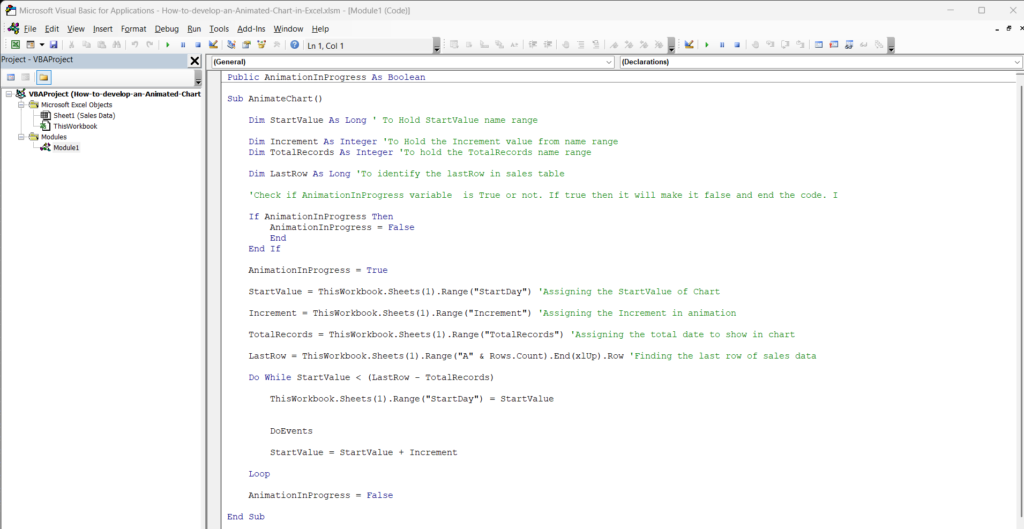Open the Watch Window icon
Screen dimensions: 1024x529
pyautogui.click(x=849, y=45)
